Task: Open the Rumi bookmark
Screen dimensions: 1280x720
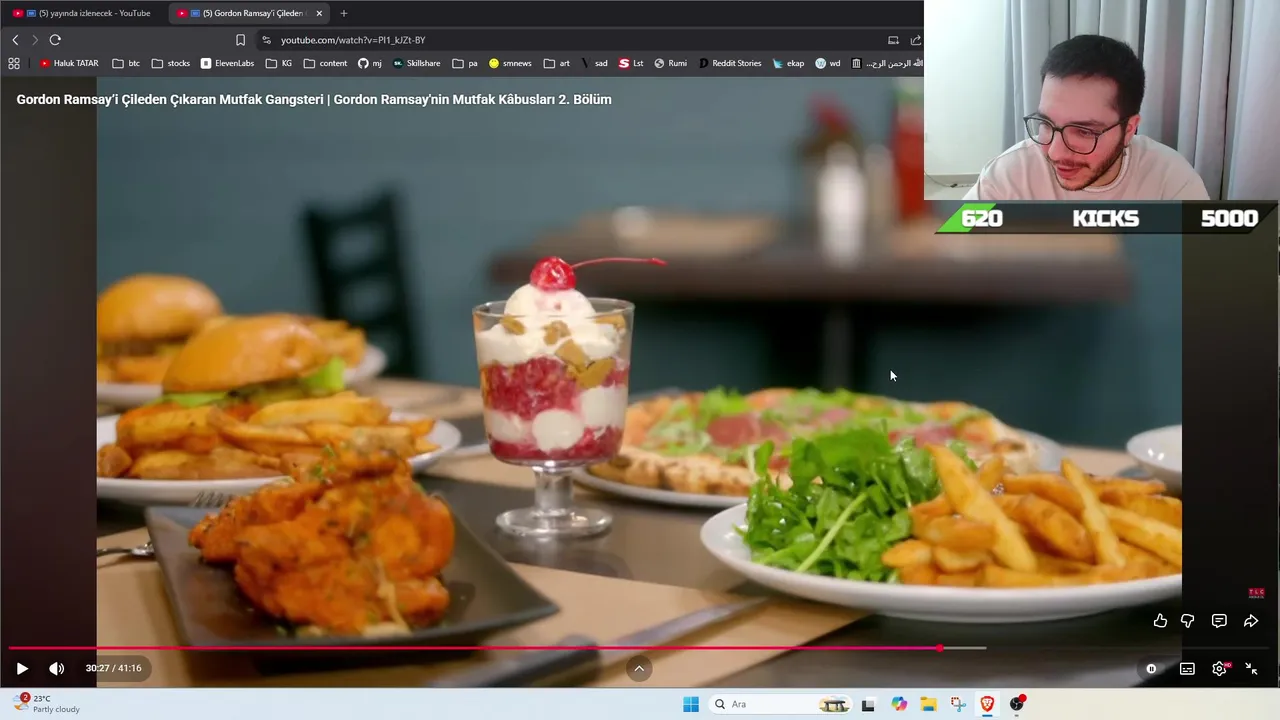Action: pos(670,63)
